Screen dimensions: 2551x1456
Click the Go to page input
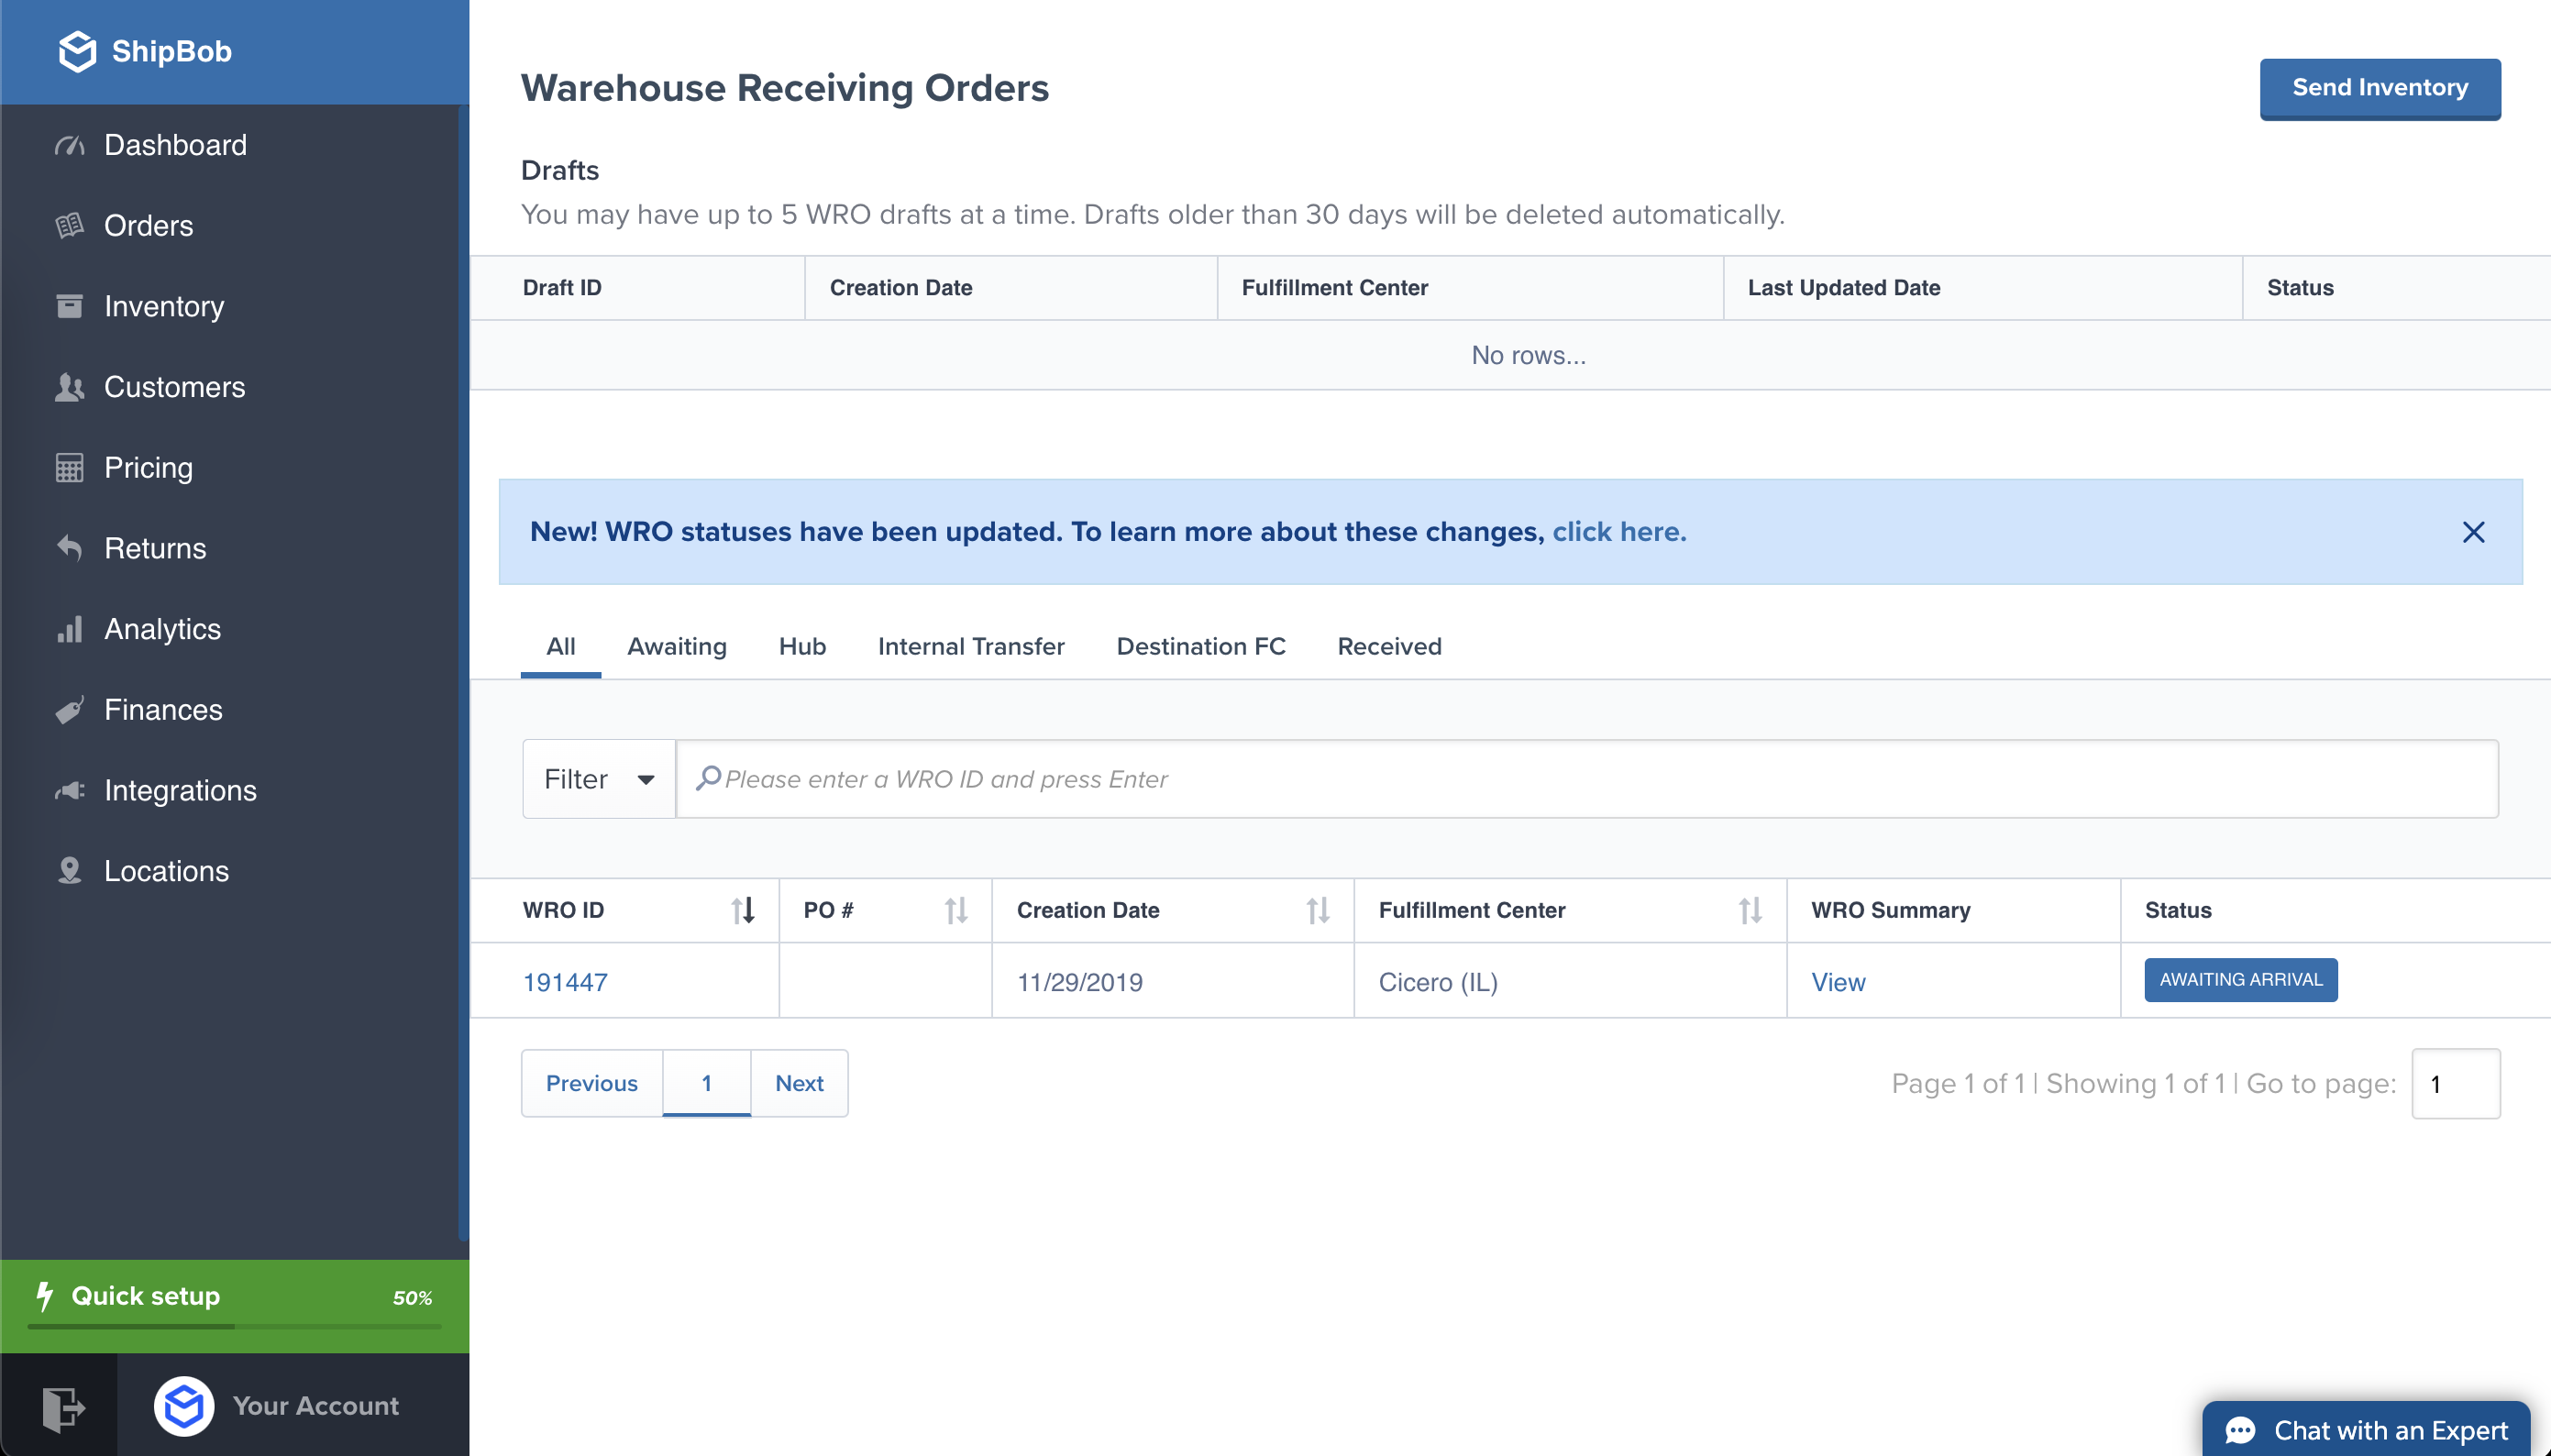click(2455, 1084)
